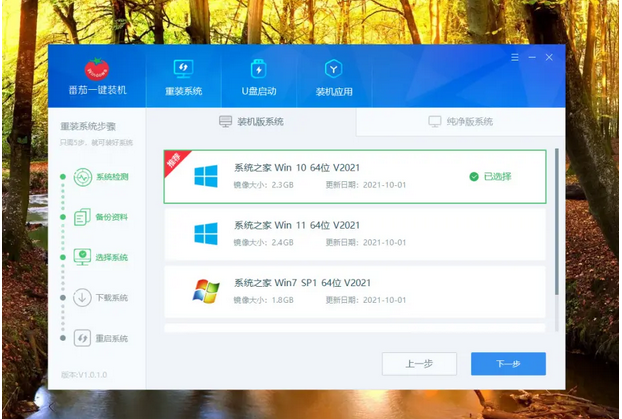Click the monitor icon on 装机版系统 tab

pyautogui.click(x=225, y=121)
